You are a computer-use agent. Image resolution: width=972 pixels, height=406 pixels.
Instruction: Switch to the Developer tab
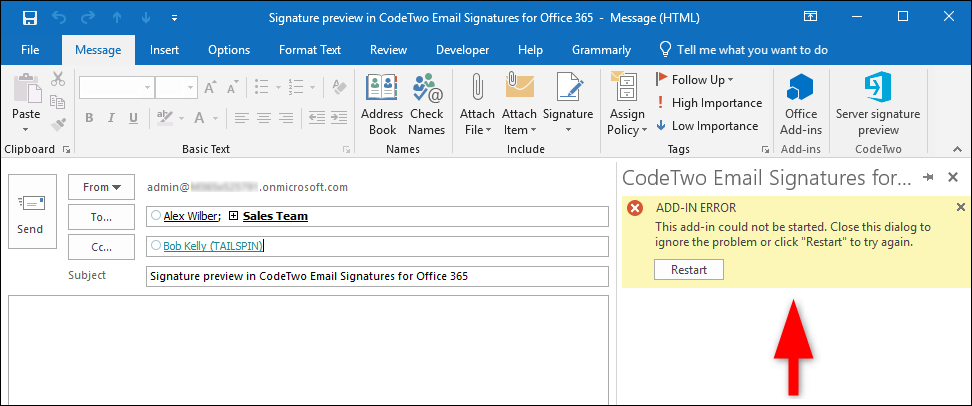(x=462, y=50)
